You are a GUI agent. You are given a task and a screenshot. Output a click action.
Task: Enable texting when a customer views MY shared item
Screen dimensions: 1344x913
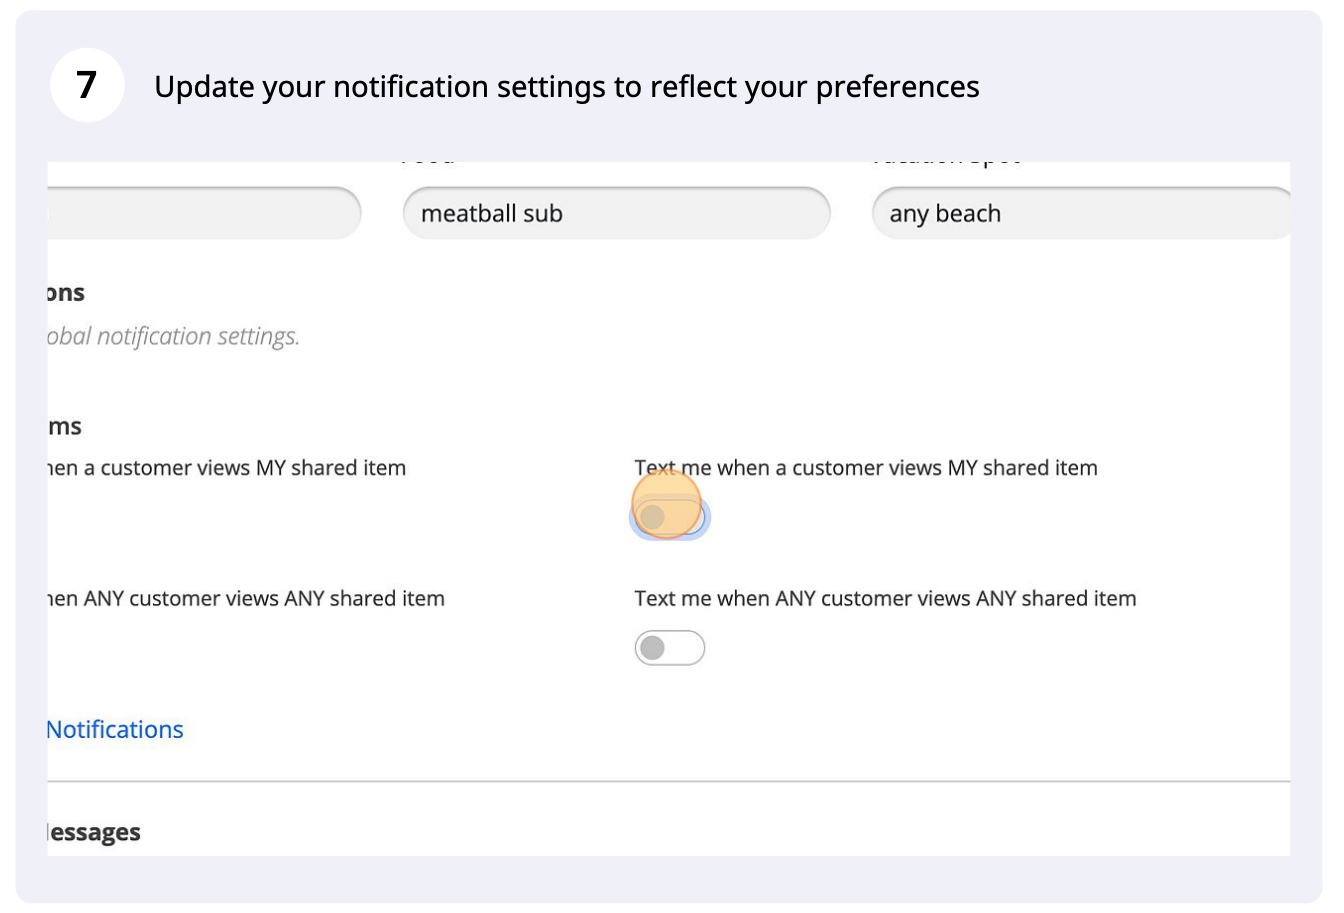point(668,515)
